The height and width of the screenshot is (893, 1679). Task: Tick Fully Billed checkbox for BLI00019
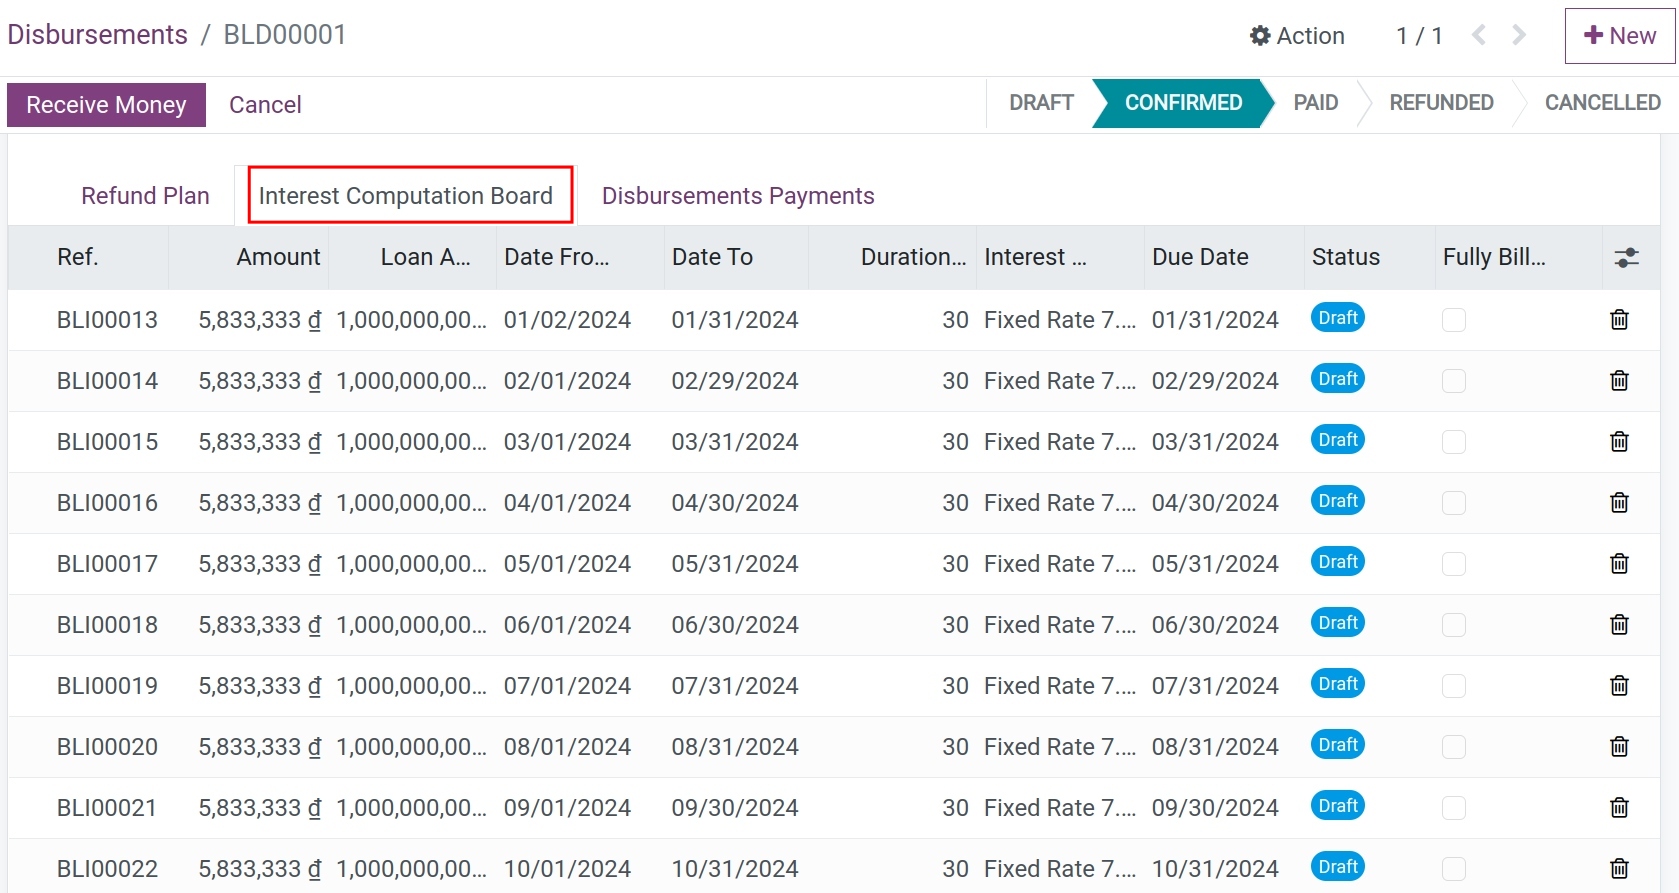click(1454, 686)
